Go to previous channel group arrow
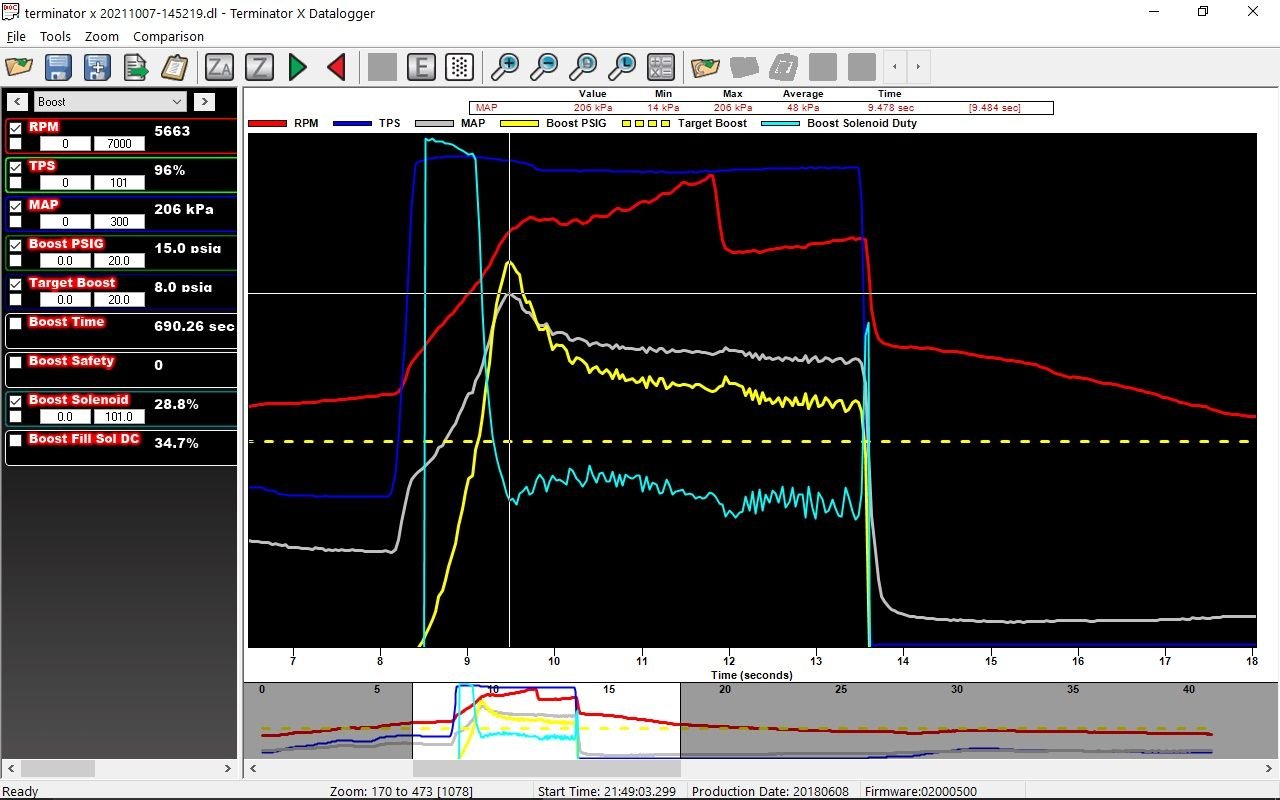 coord(17,101)
